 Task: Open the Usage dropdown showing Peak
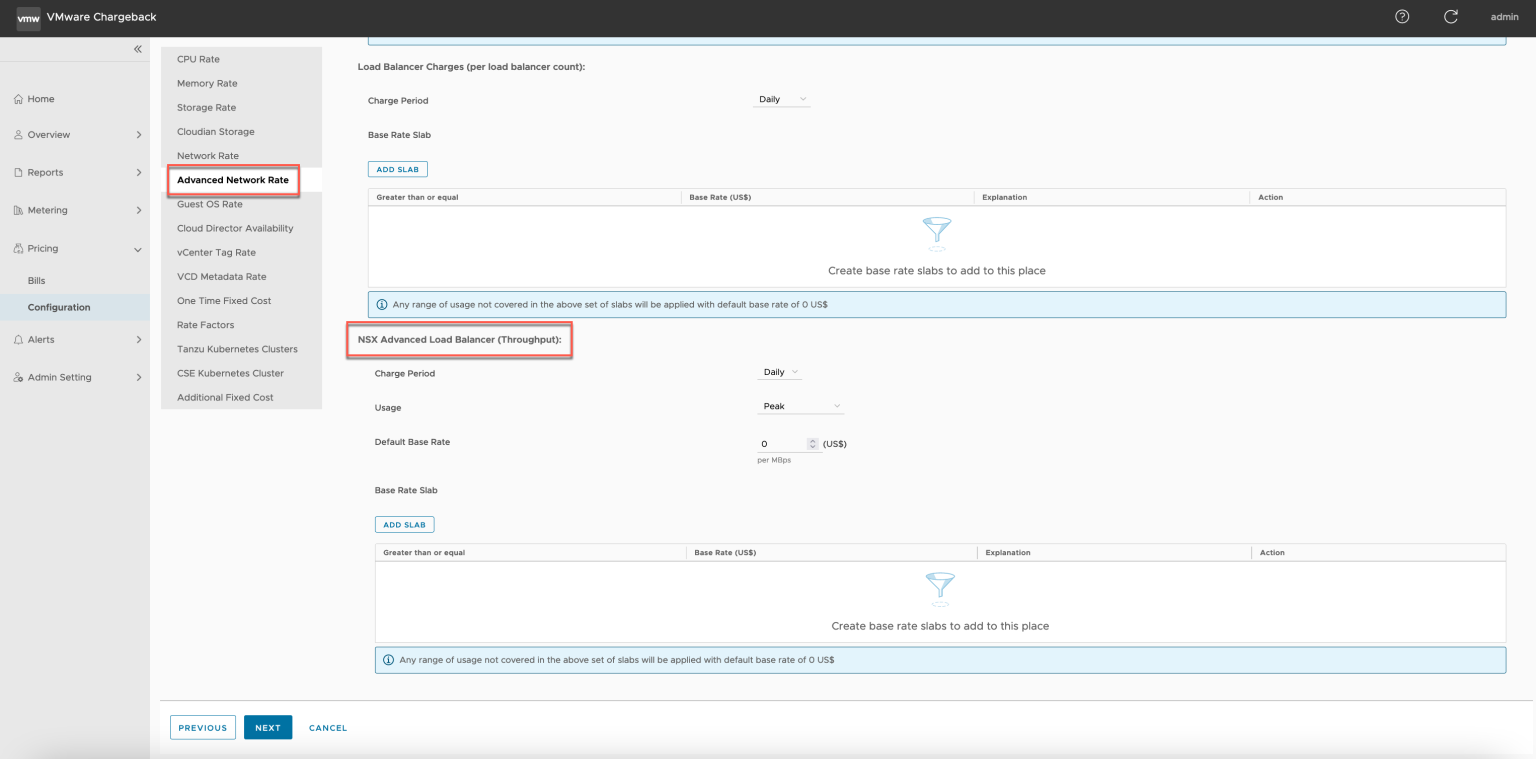[800, 406]
